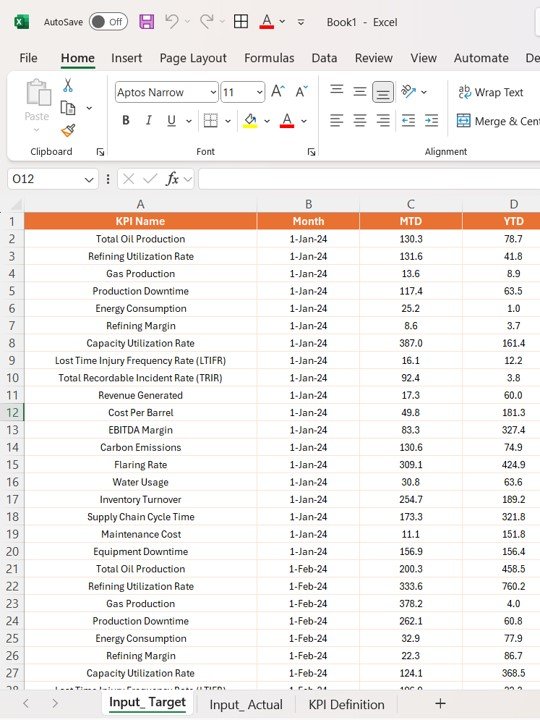Image resolution: width=540 pixels, height=720 pixels.
Task: Open font color dropdown in Quick Access Toolbar
Action: 282,22
